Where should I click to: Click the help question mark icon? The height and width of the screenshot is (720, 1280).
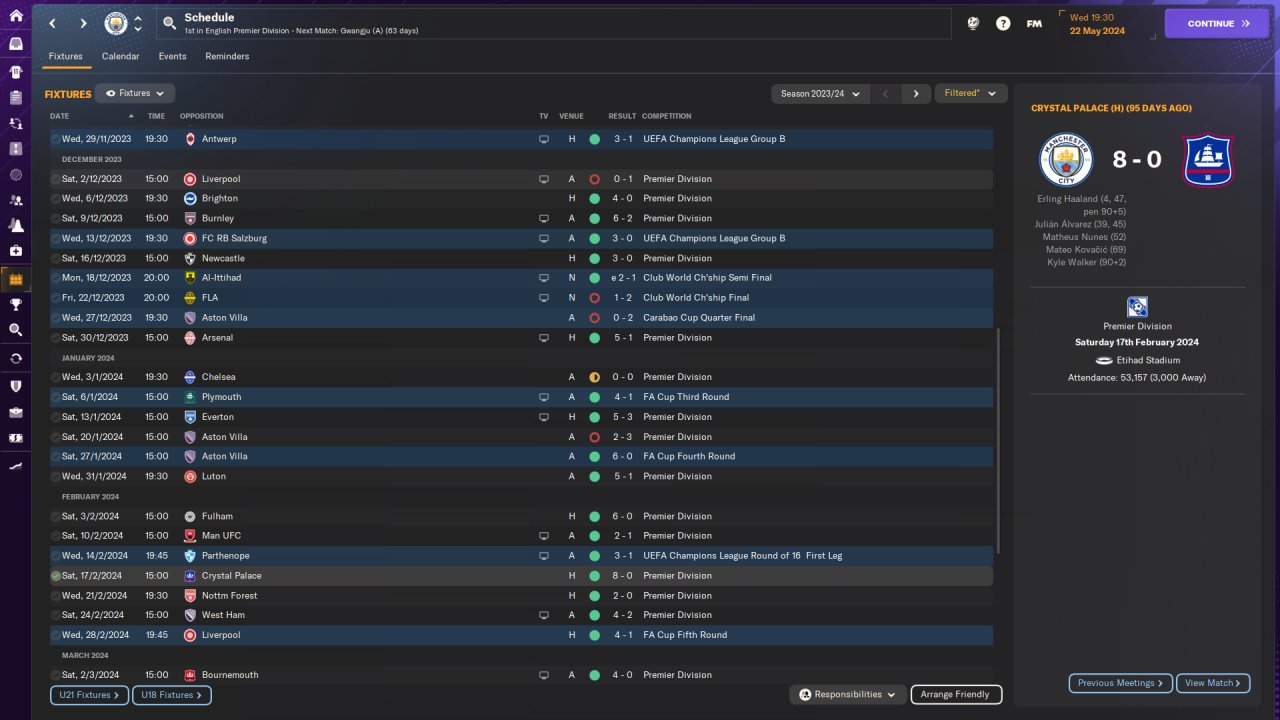coord(1003,23)
